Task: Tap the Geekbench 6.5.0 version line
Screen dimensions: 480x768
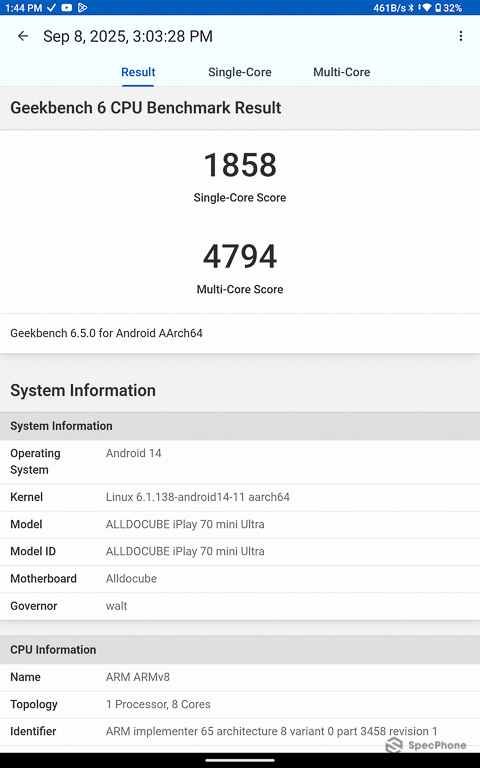Action: [106, 333]
